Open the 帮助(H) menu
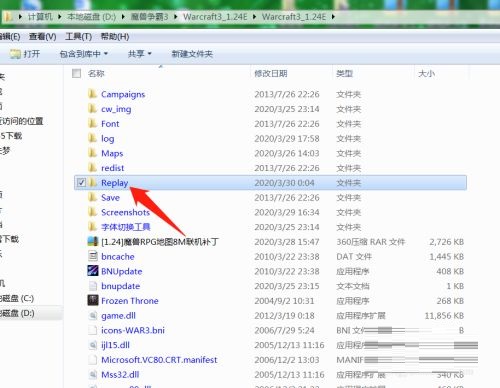Image resolution: width=500 pixels, height=388 pixels. pos(115,36)
